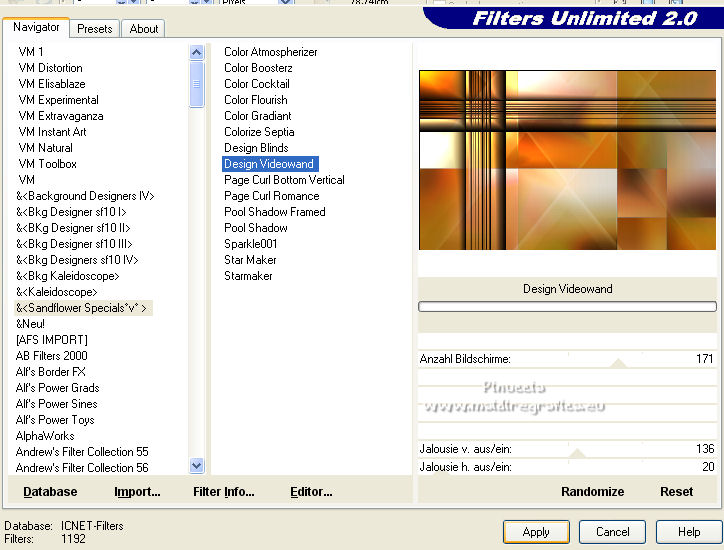The height and width of the screenshot is (550, 724).
Task: Select AB Filters 2000 category
Action: tap(51, 356)
